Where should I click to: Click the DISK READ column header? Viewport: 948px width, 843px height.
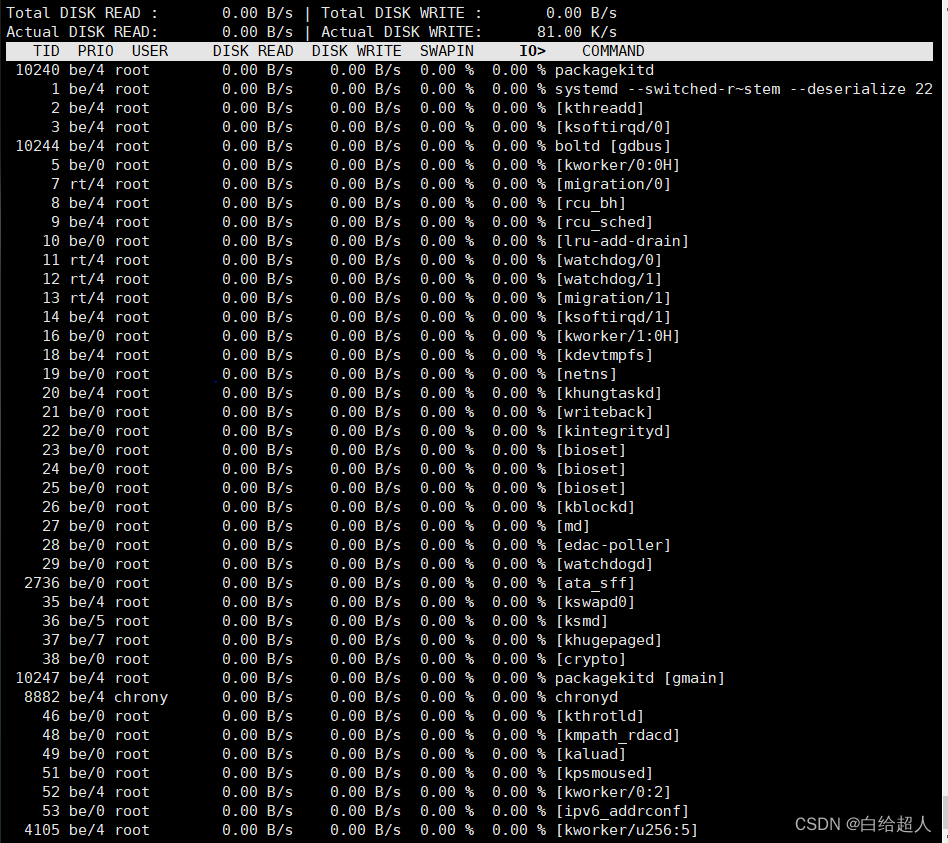pos(253,51)
